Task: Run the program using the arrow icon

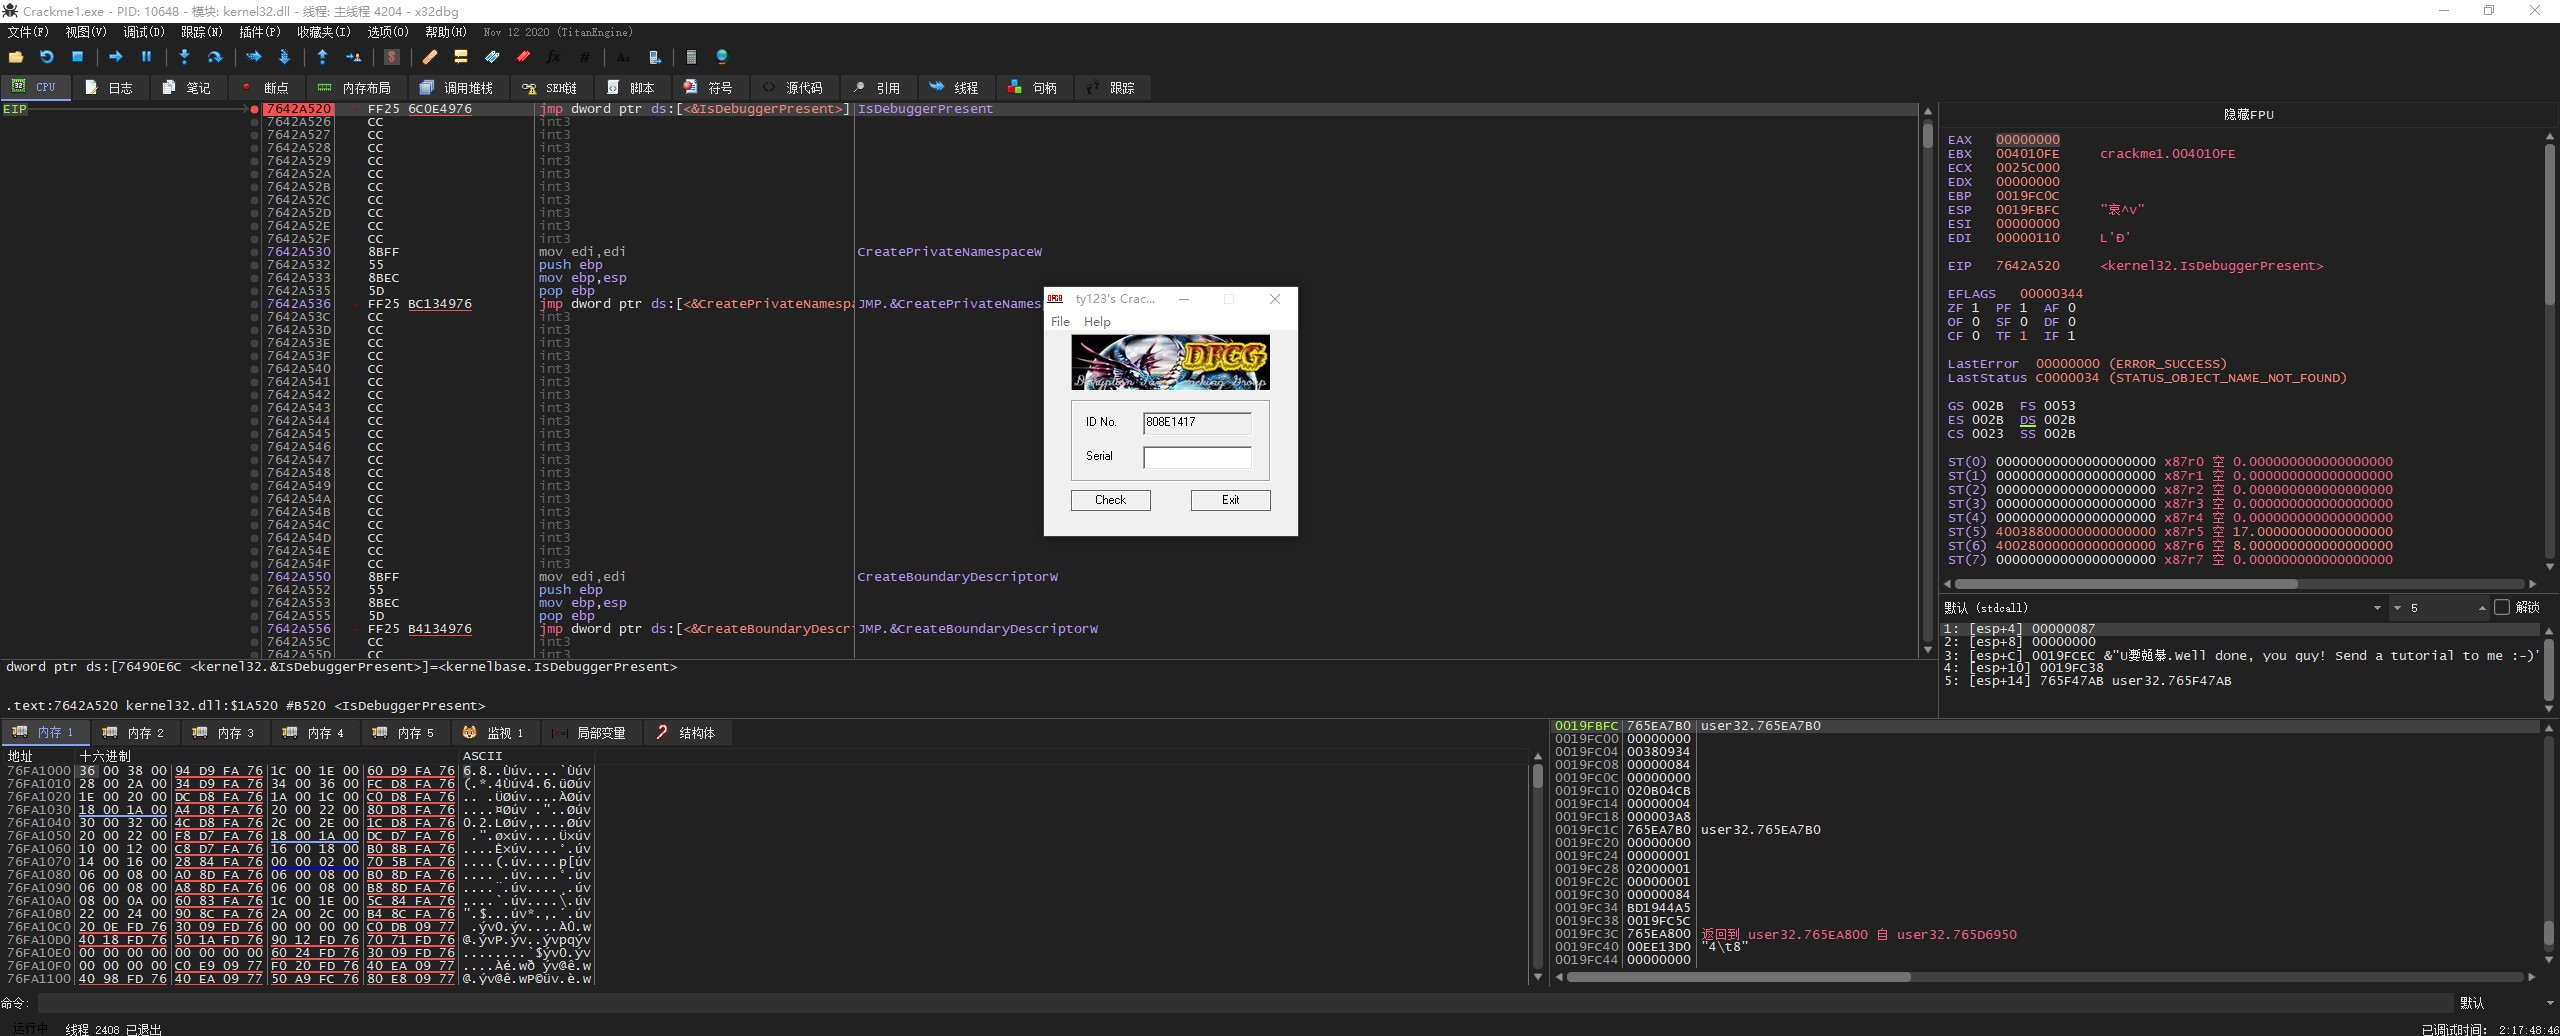Action: coord(115,57)
